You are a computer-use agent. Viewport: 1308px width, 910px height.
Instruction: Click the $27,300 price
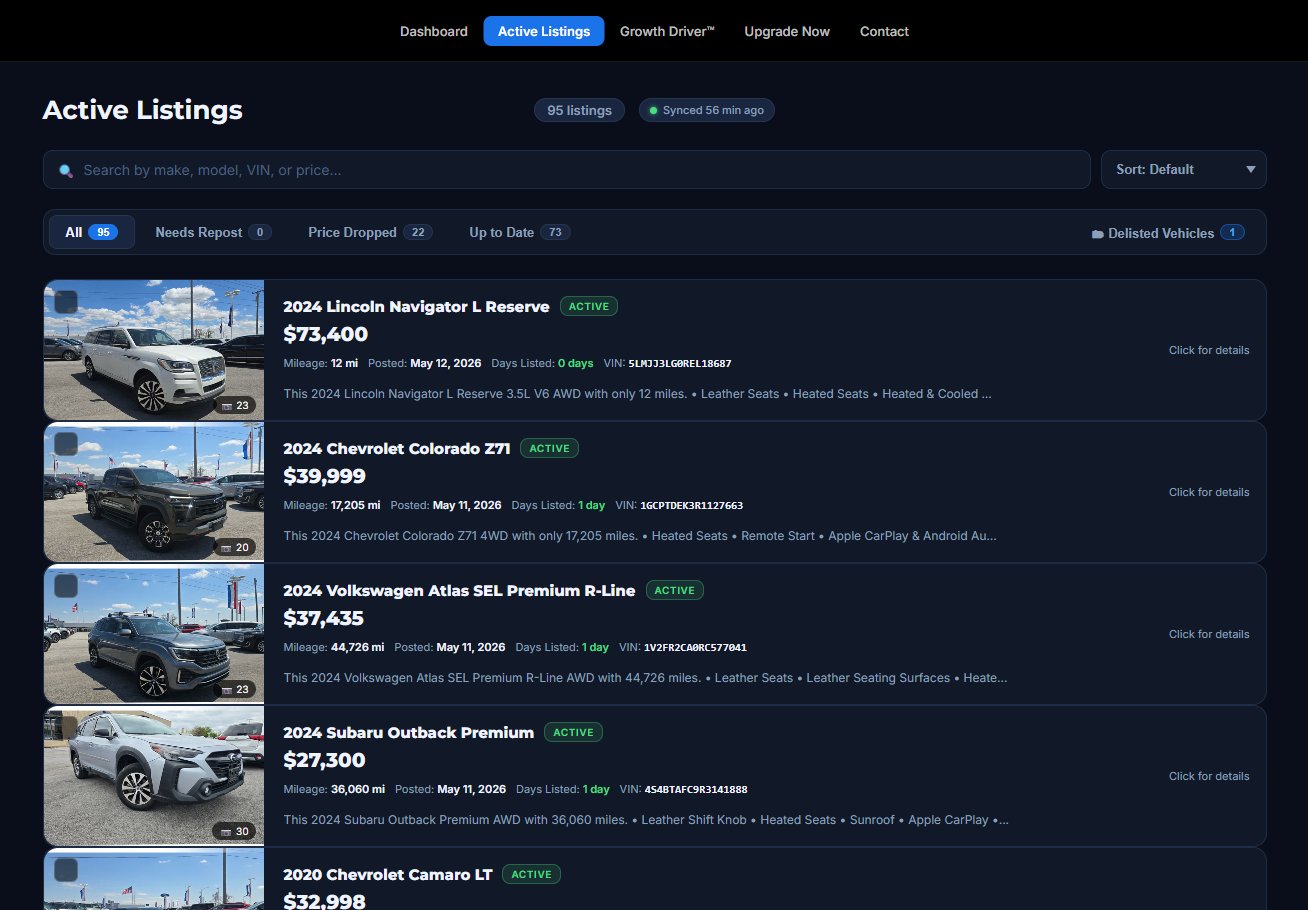click(325, 760)
